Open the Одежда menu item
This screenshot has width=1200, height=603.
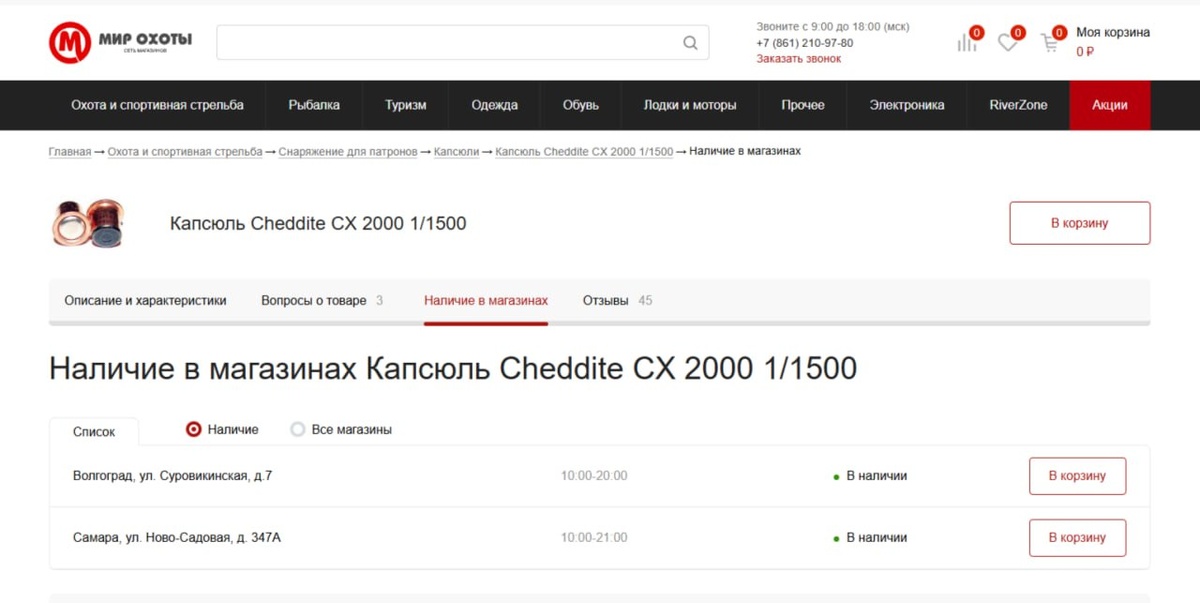494,105
